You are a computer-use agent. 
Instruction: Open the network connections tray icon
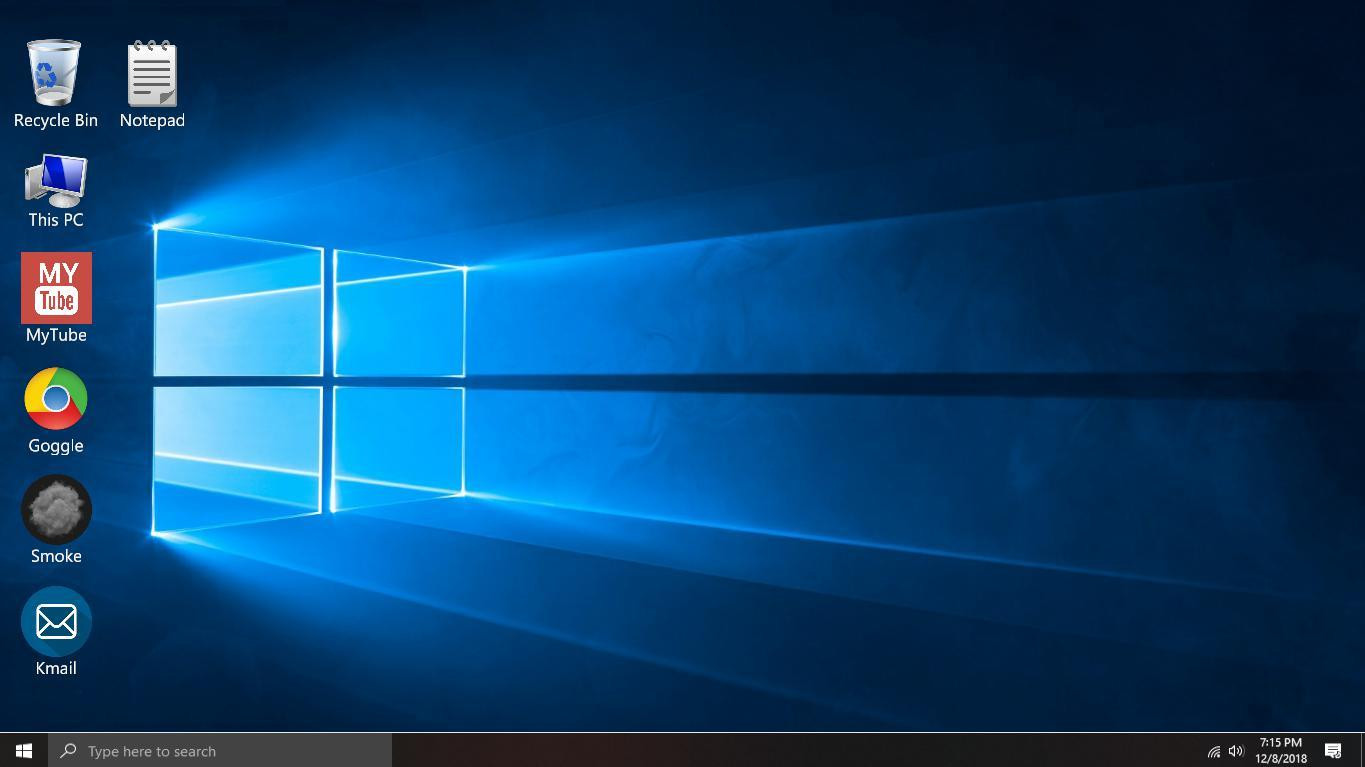click(x=1214, y=751)
